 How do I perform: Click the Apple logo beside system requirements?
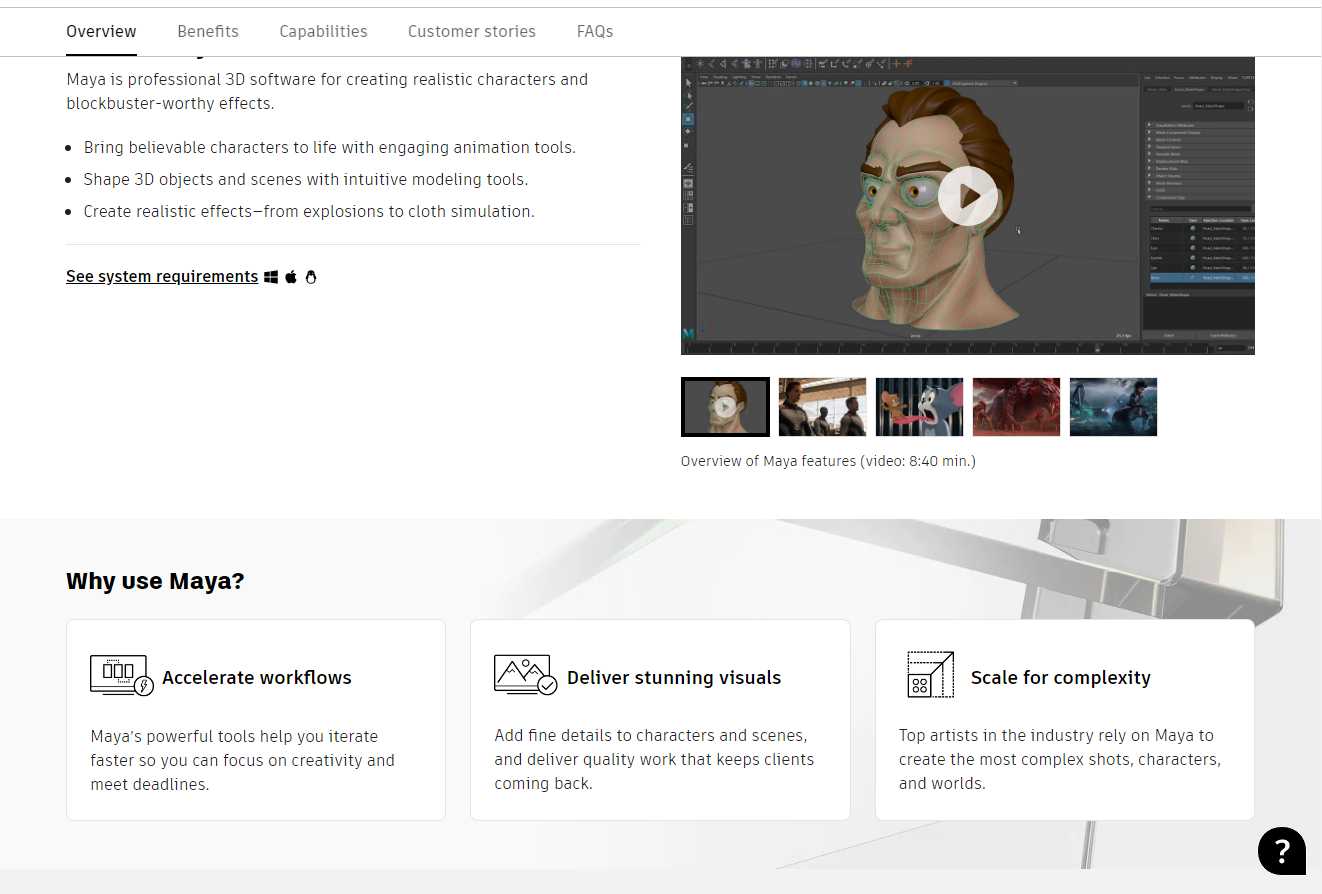[x=291, y=276]
